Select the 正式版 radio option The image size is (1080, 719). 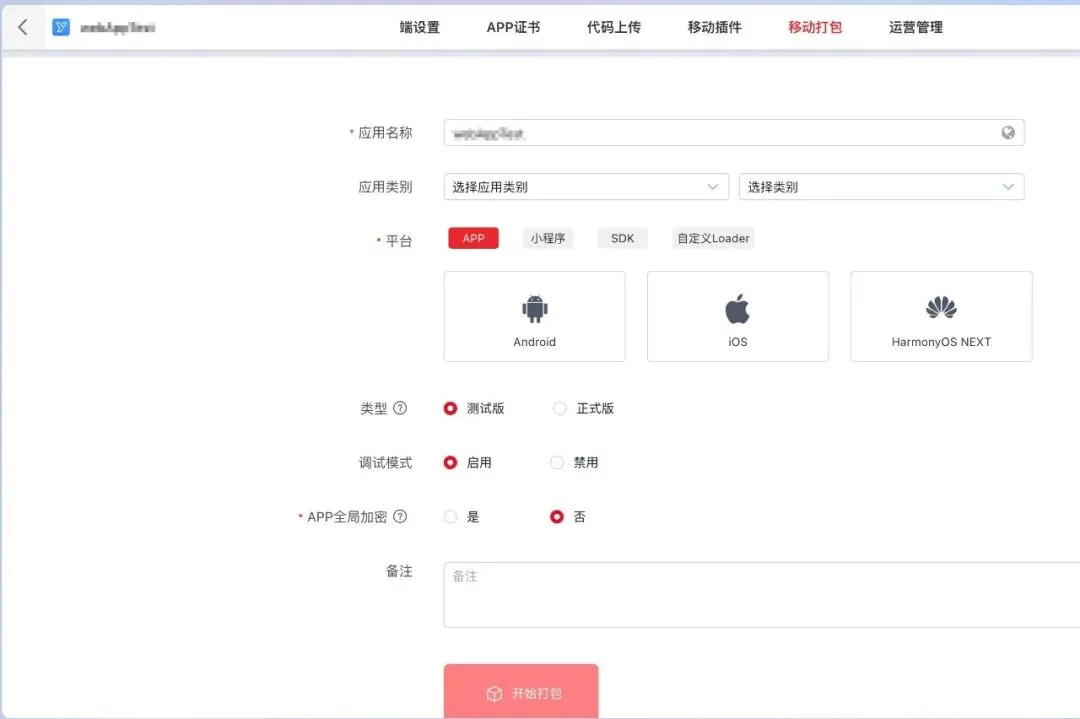(x=560, y=408)
